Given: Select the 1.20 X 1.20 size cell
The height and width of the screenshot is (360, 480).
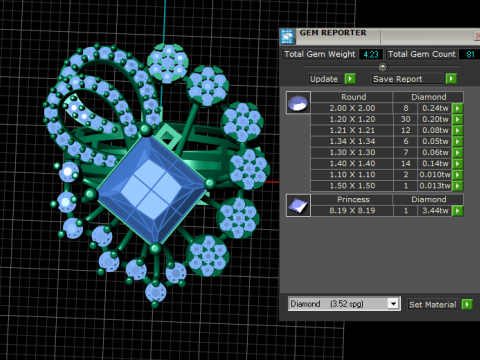Looking at the screenshot, I should click(x=352, y=119).
